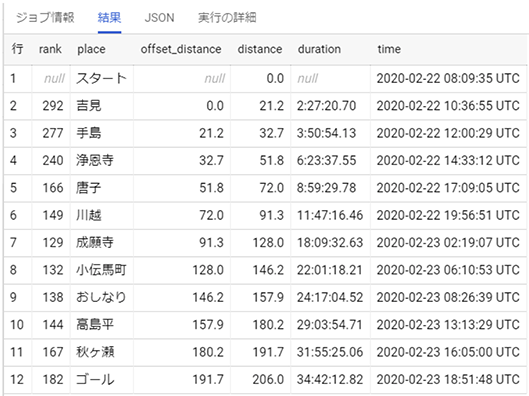Click time 2020-02-22 19:56:51 UTC

tap(448, 215)
